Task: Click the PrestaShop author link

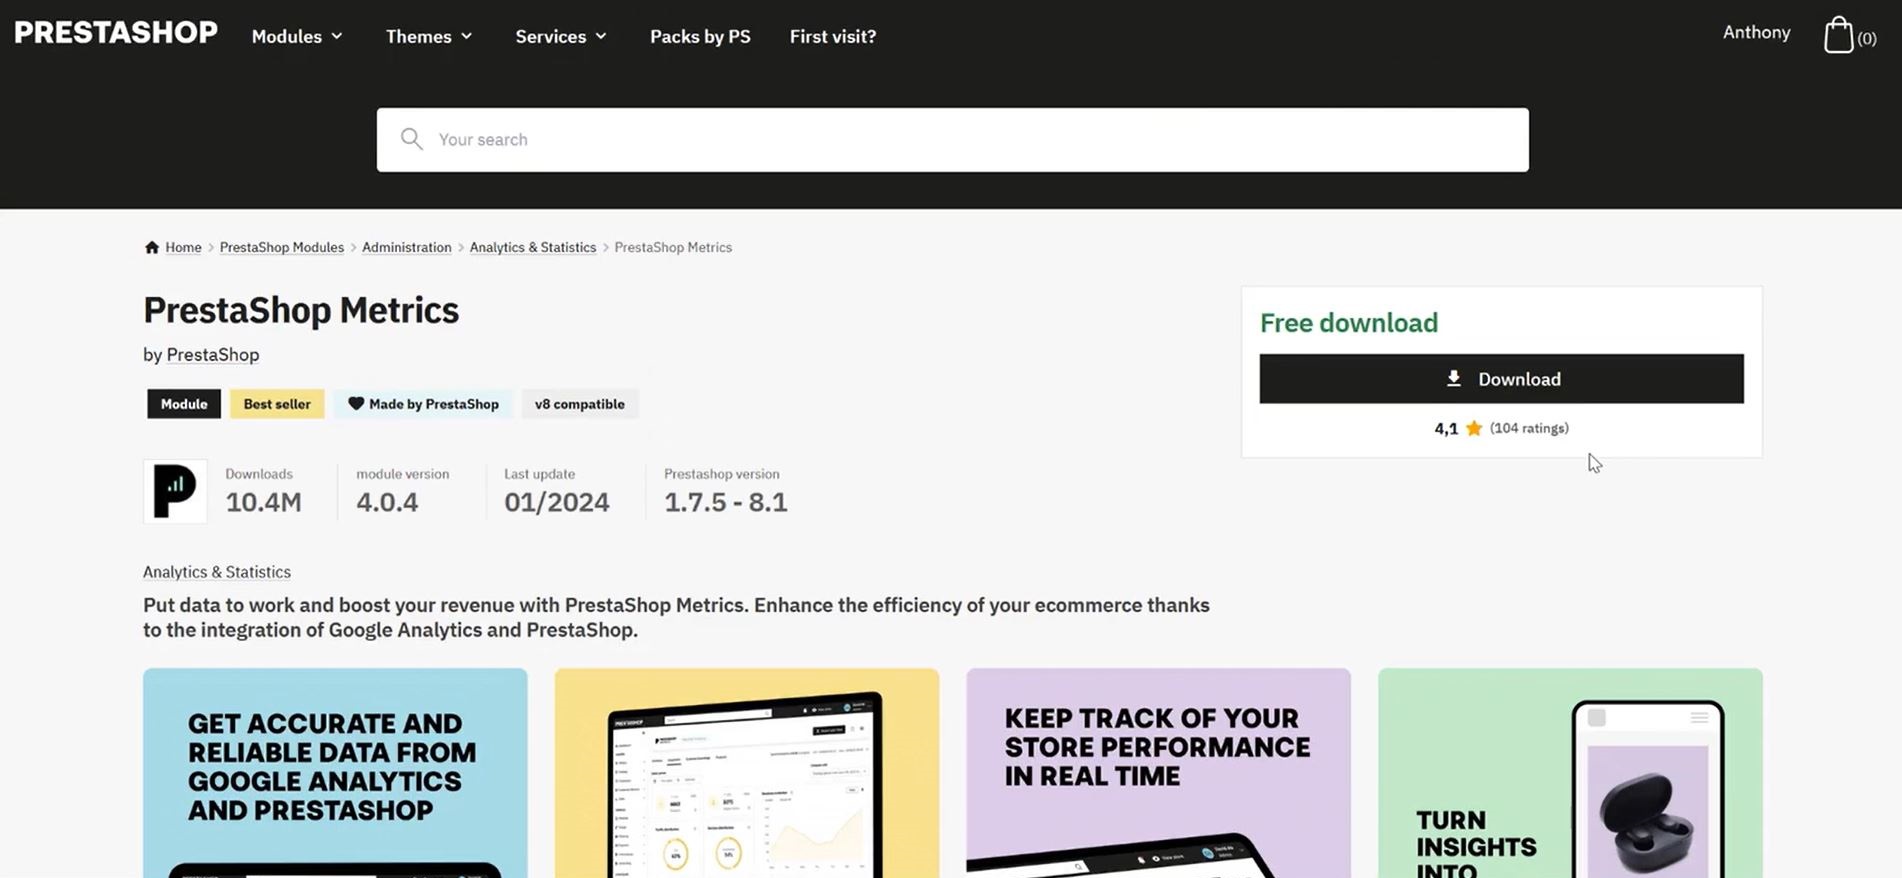Action: (x=212, y=354)
